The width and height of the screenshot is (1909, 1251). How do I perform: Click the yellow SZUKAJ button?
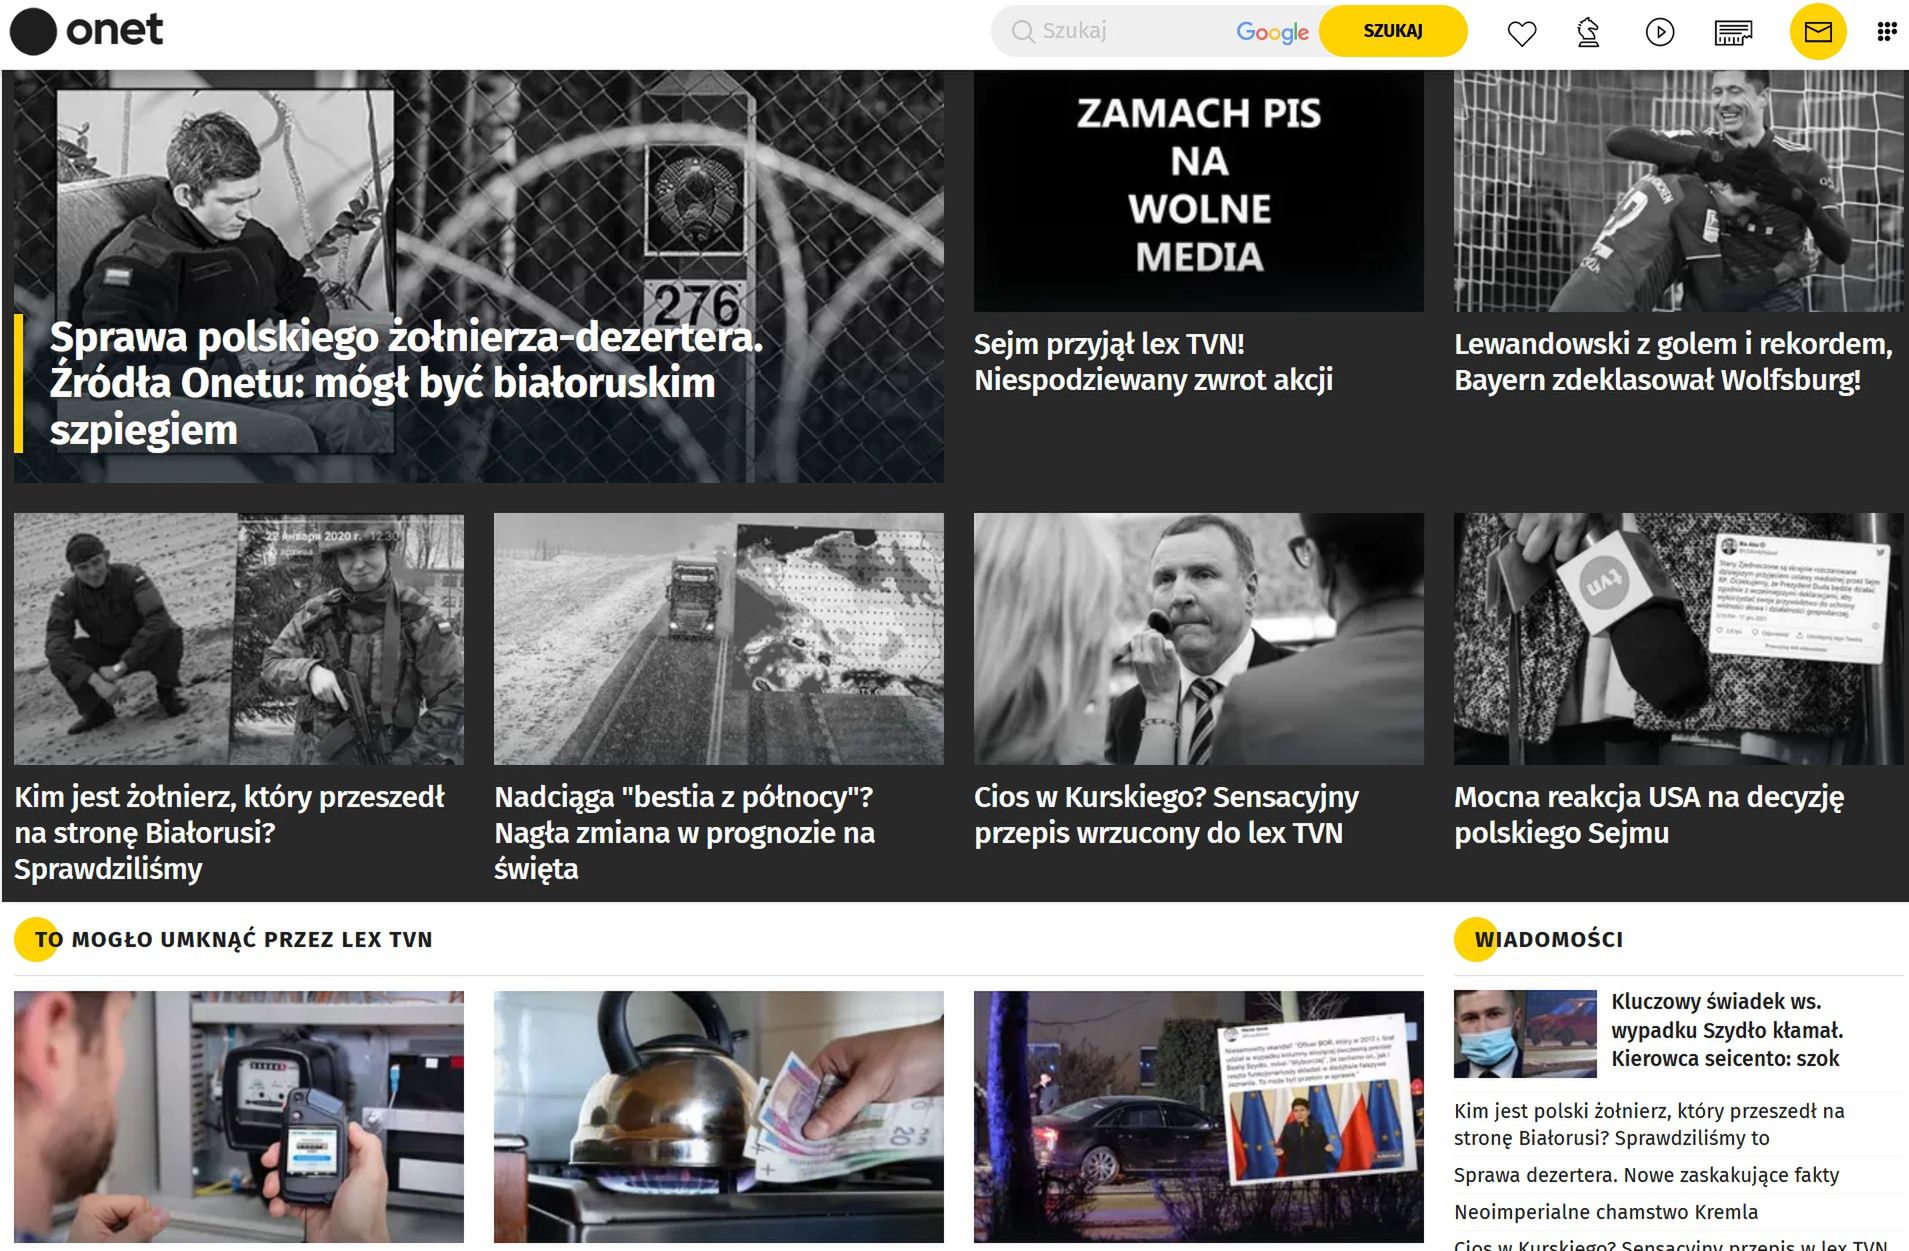pos(1392,31)
